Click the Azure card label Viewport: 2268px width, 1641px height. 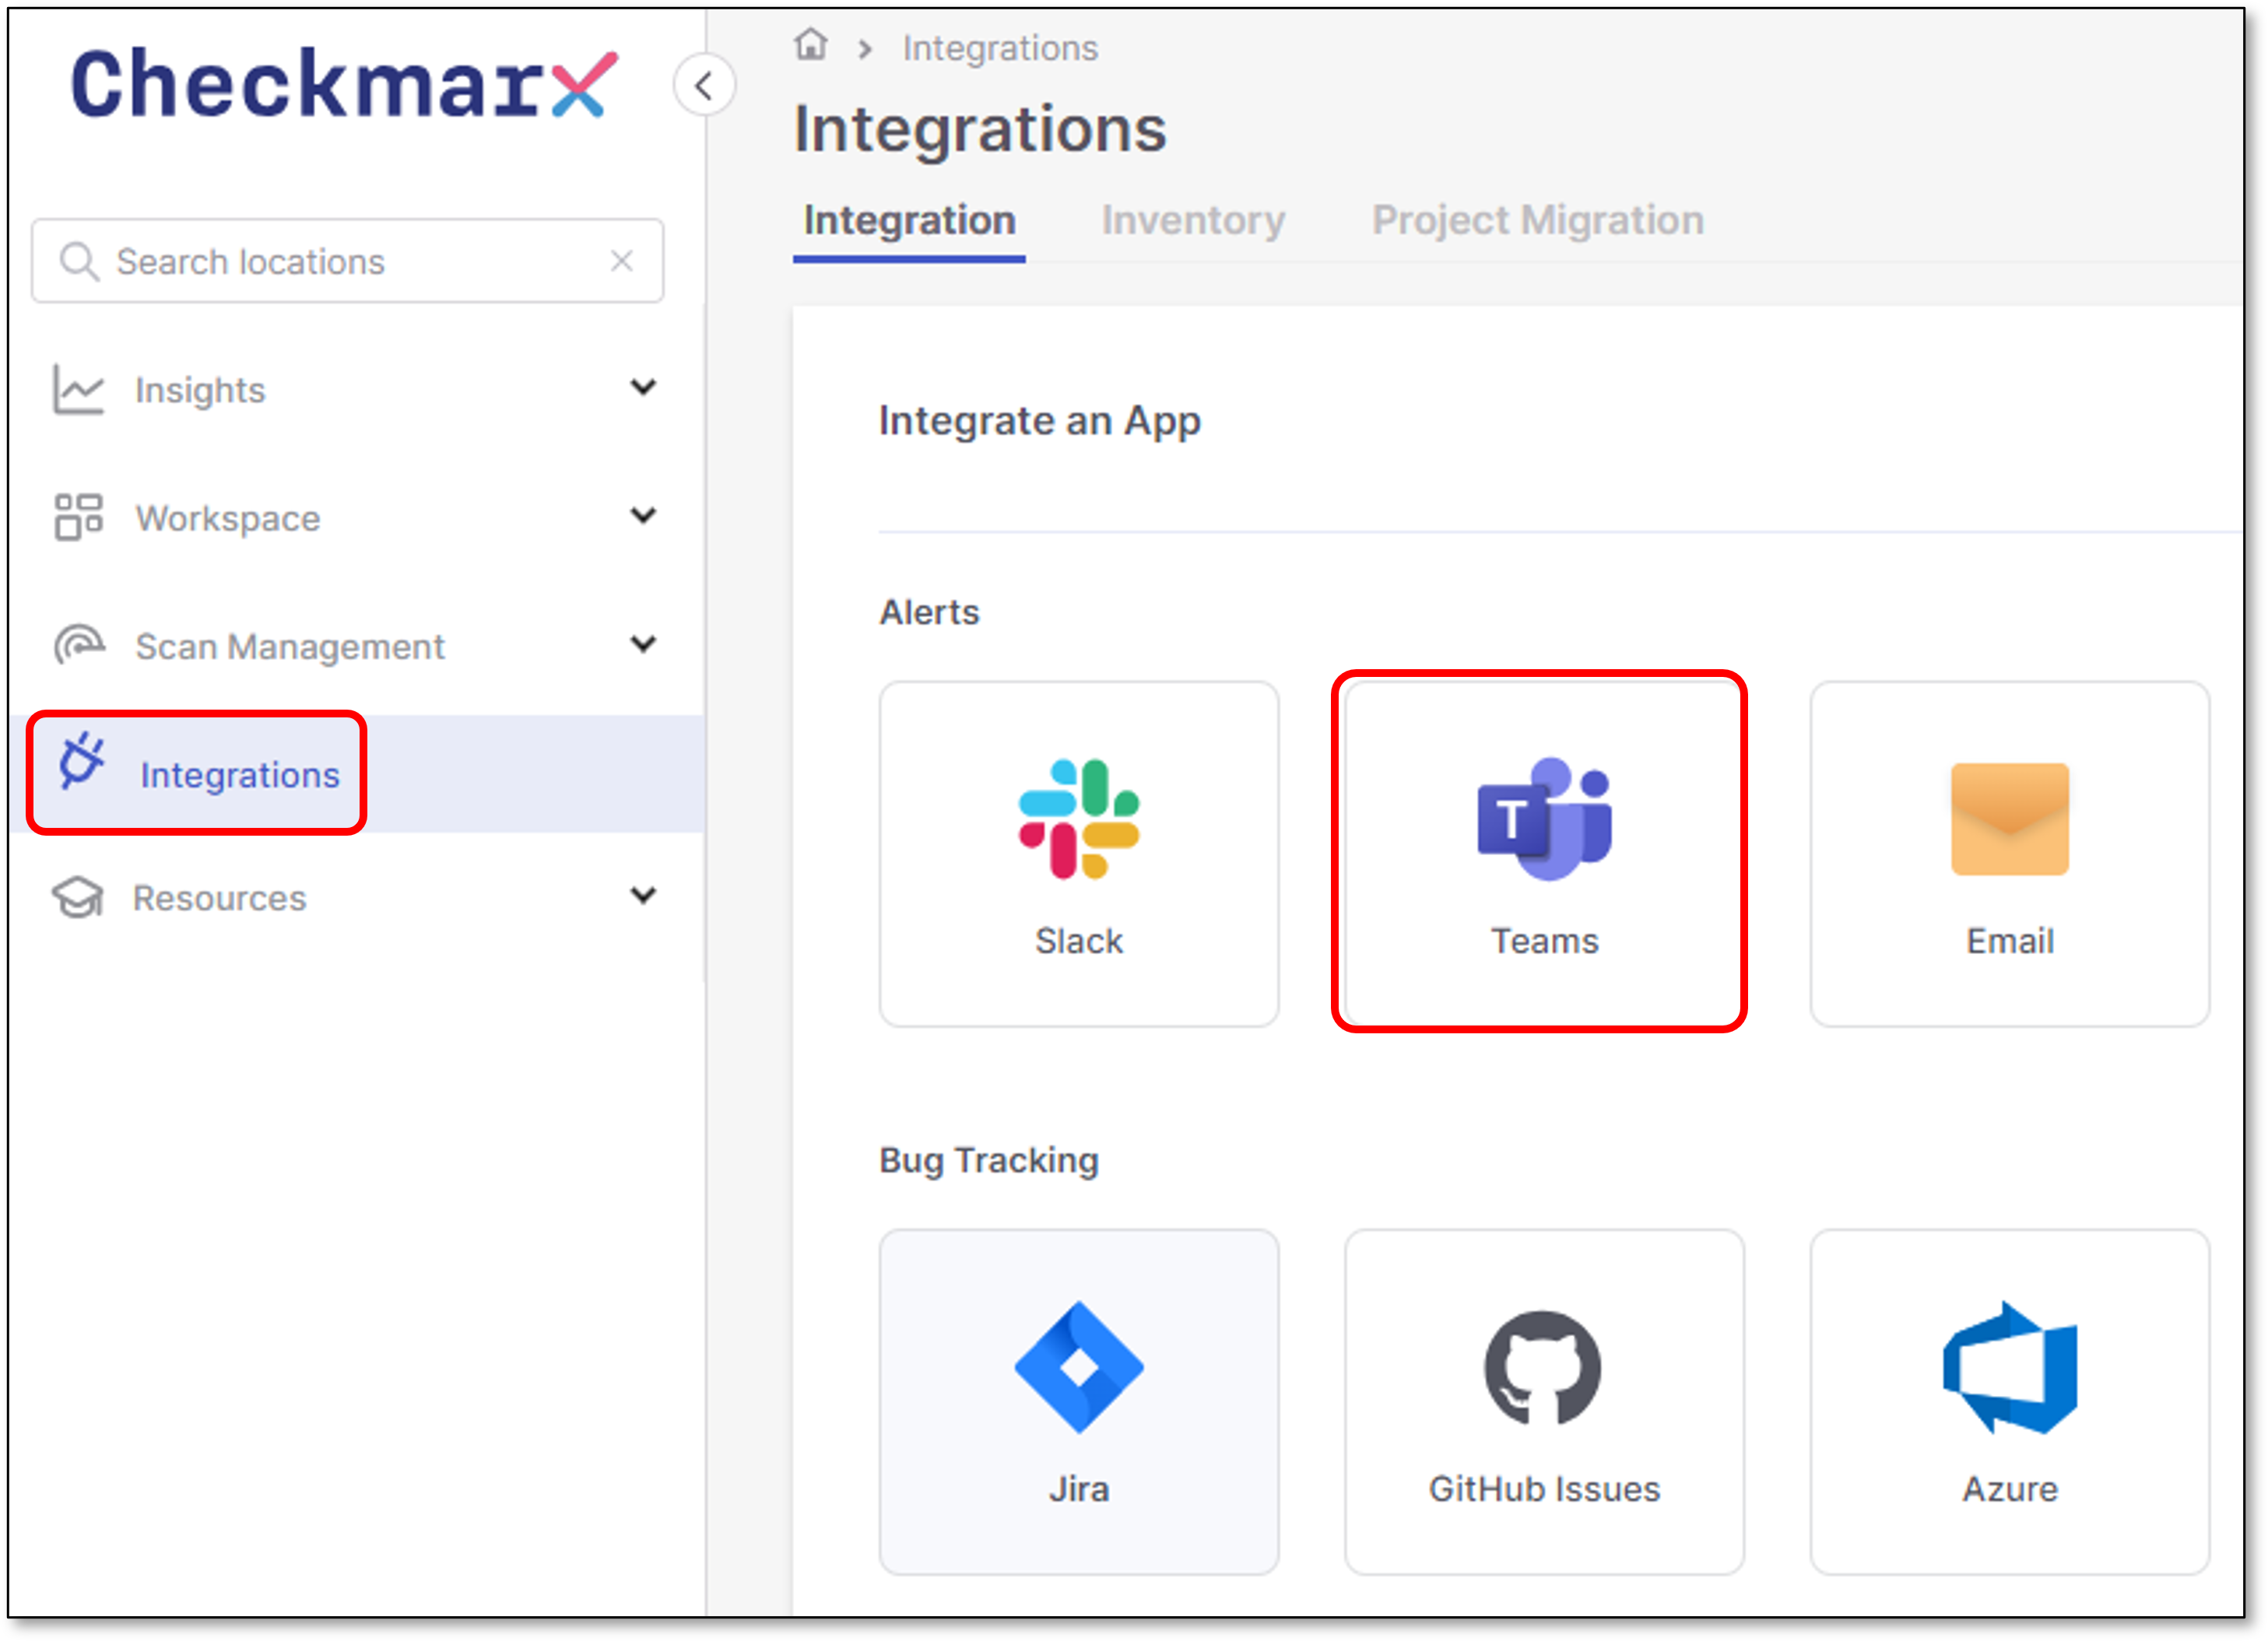coord(2010,1489)
